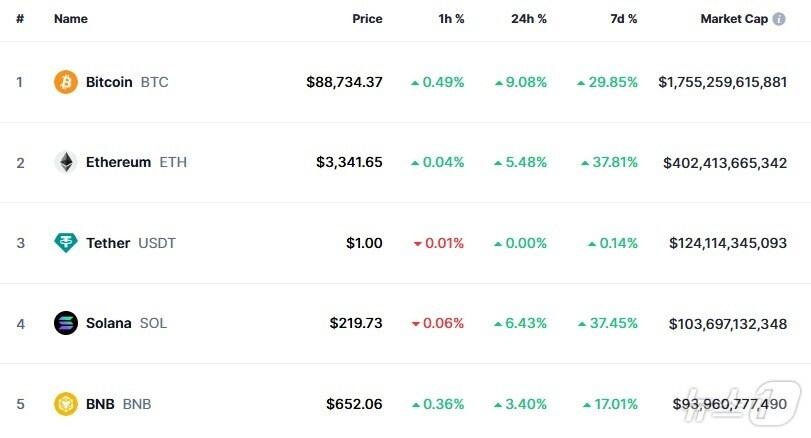Click the Ethereum diamond logo icon
This screenshot has width=811, height=438.
point(66,162)
